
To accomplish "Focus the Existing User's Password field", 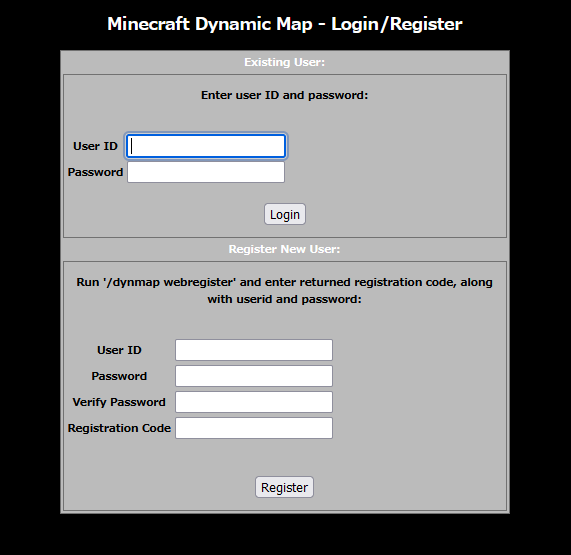I will tap(206, 172).
